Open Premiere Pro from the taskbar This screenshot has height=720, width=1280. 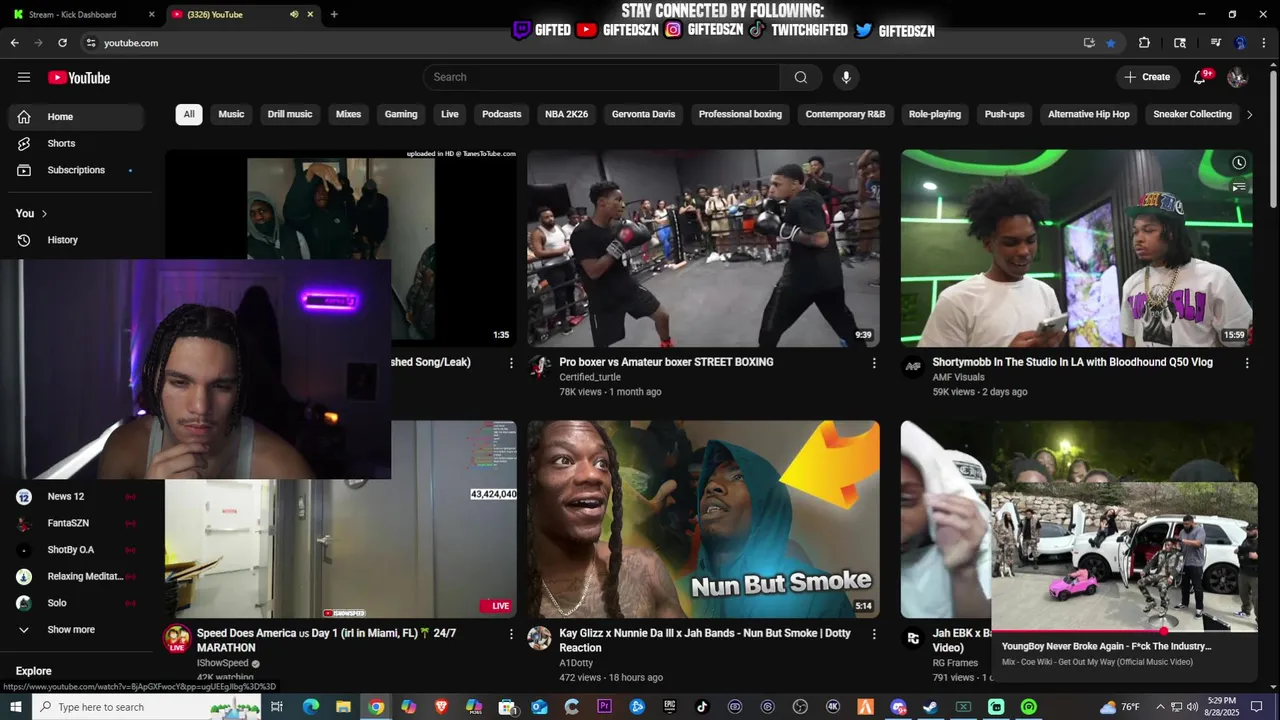click(x=605, y=707)
